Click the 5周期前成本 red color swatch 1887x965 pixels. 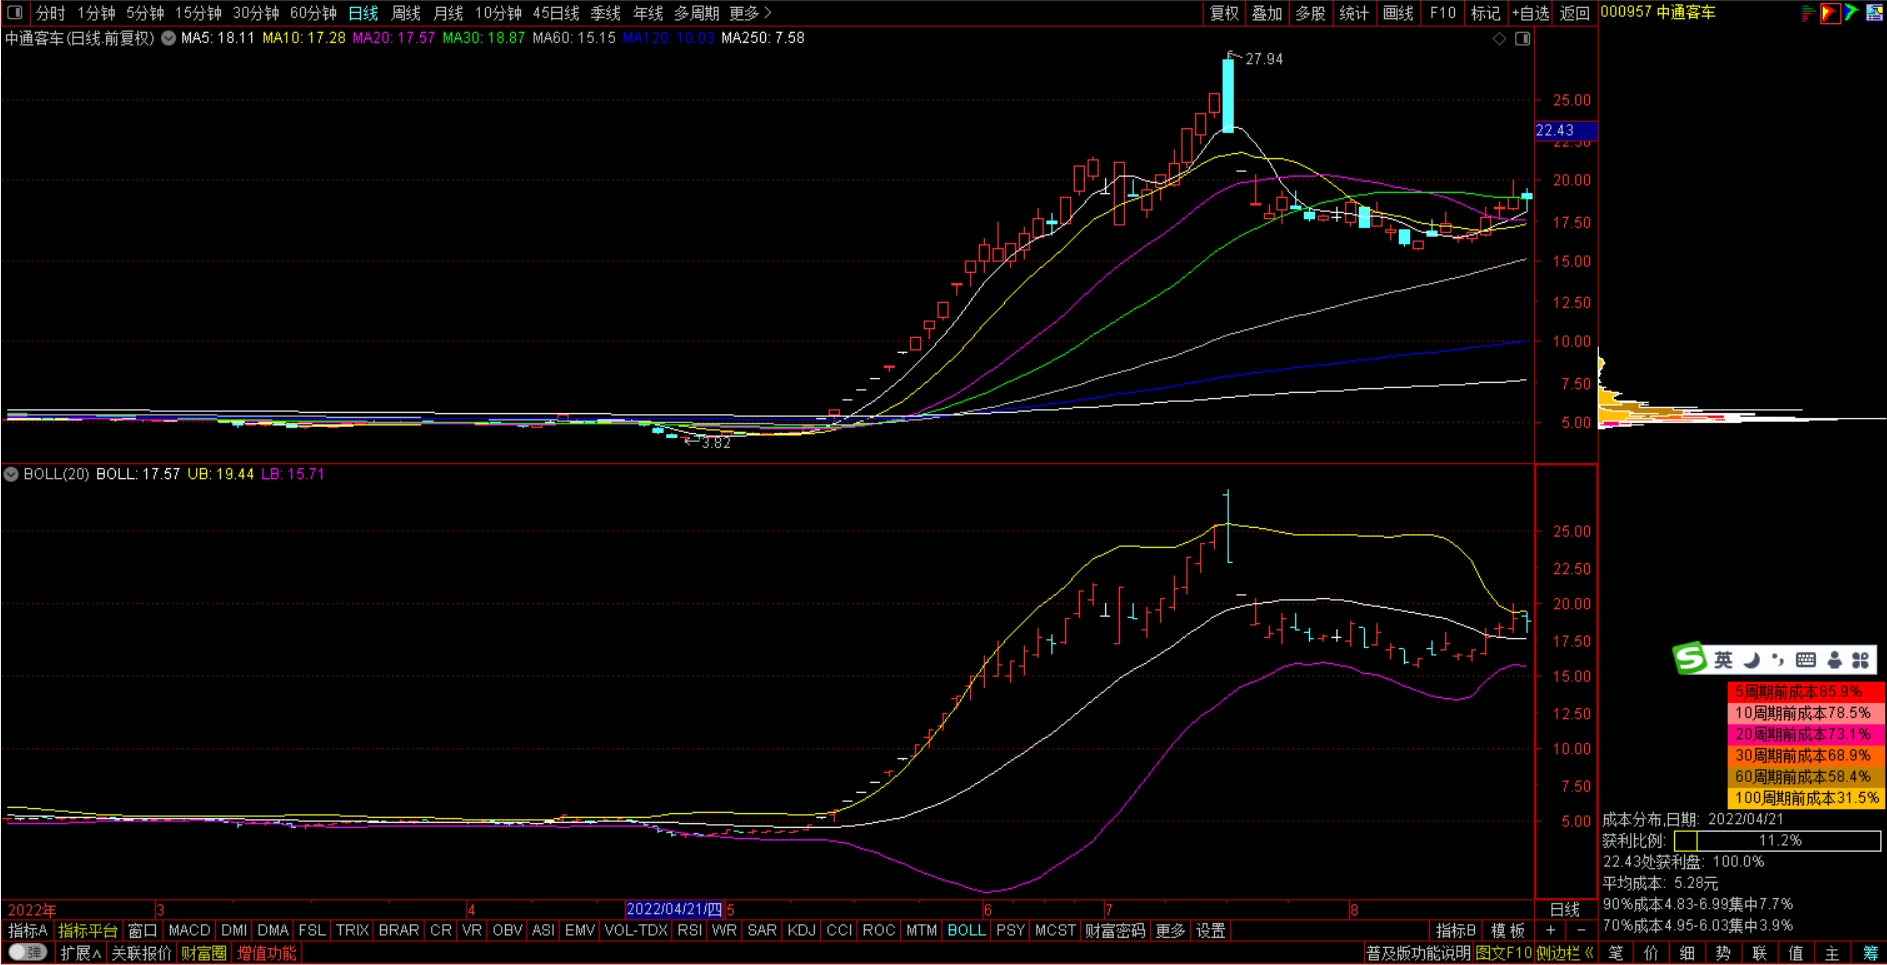pos(1805,692)
